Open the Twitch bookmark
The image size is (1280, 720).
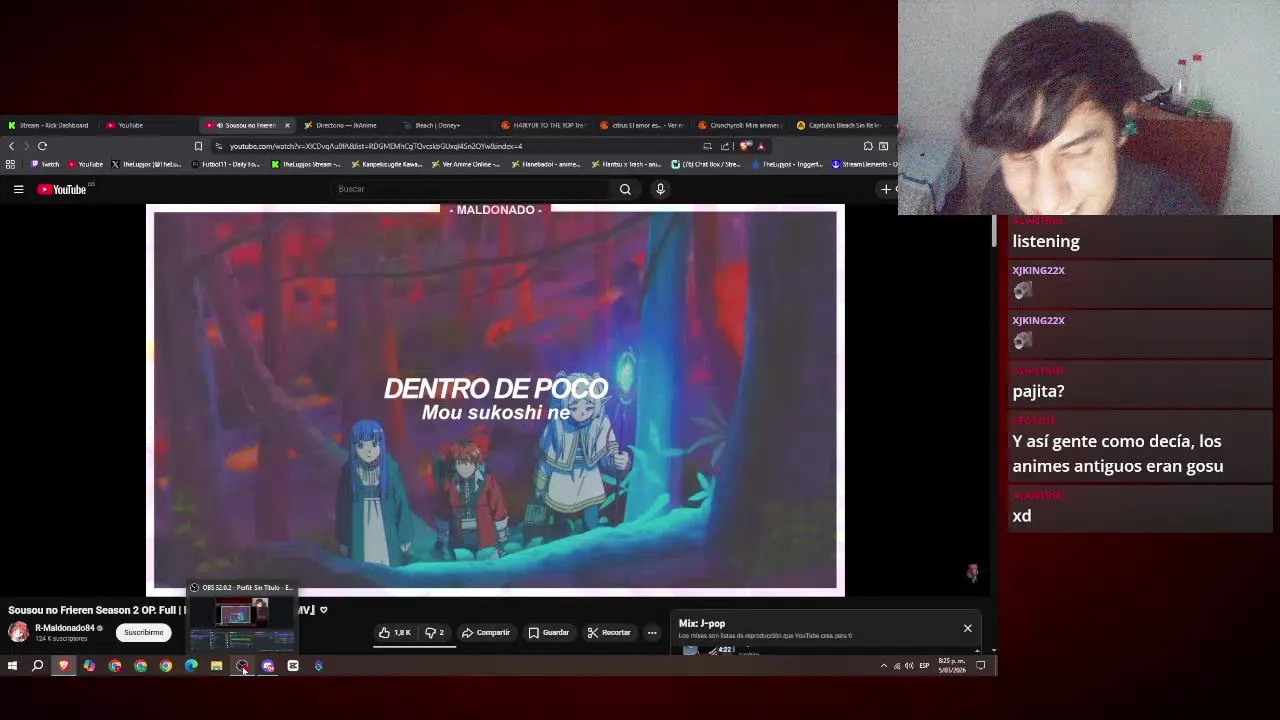click(45, 164)
